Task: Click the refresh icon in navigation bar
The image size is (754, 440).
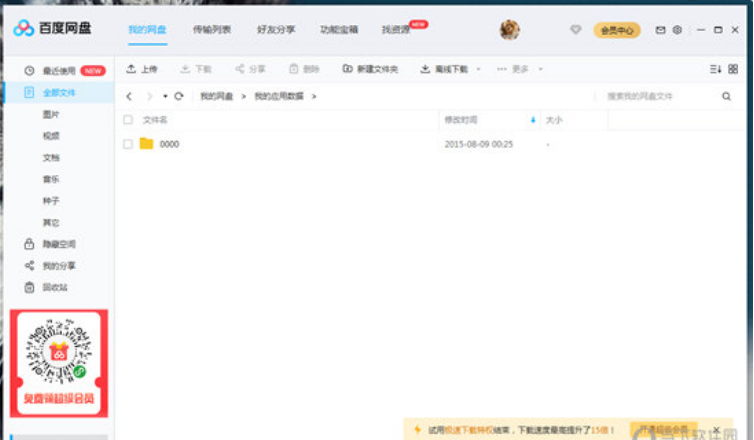Action: (x=179, y=96)
